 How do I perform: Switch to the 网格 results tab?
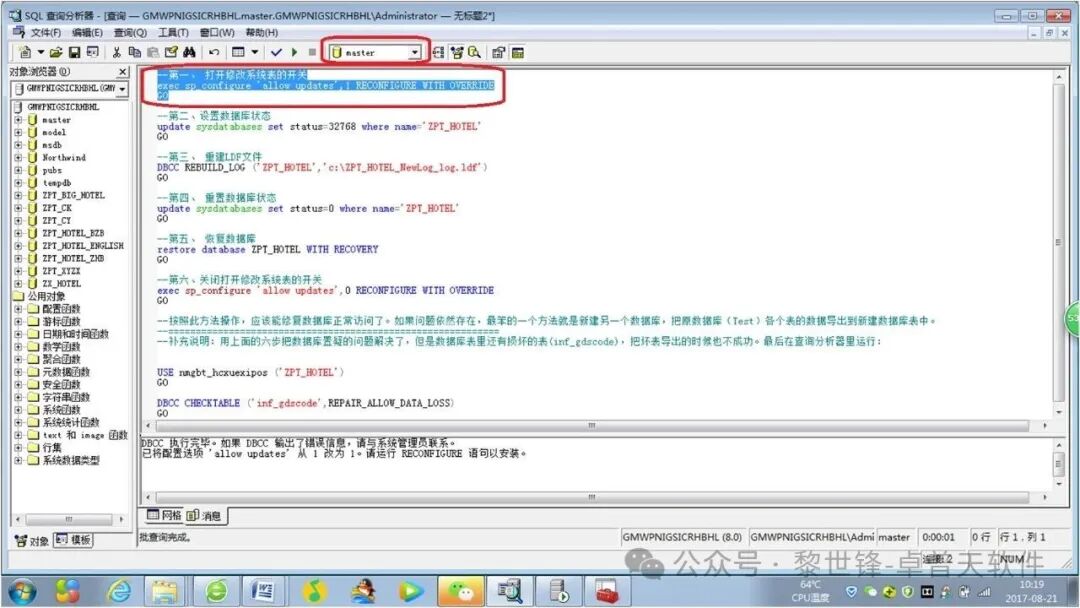pyautogui.click(x=165, y=516)
